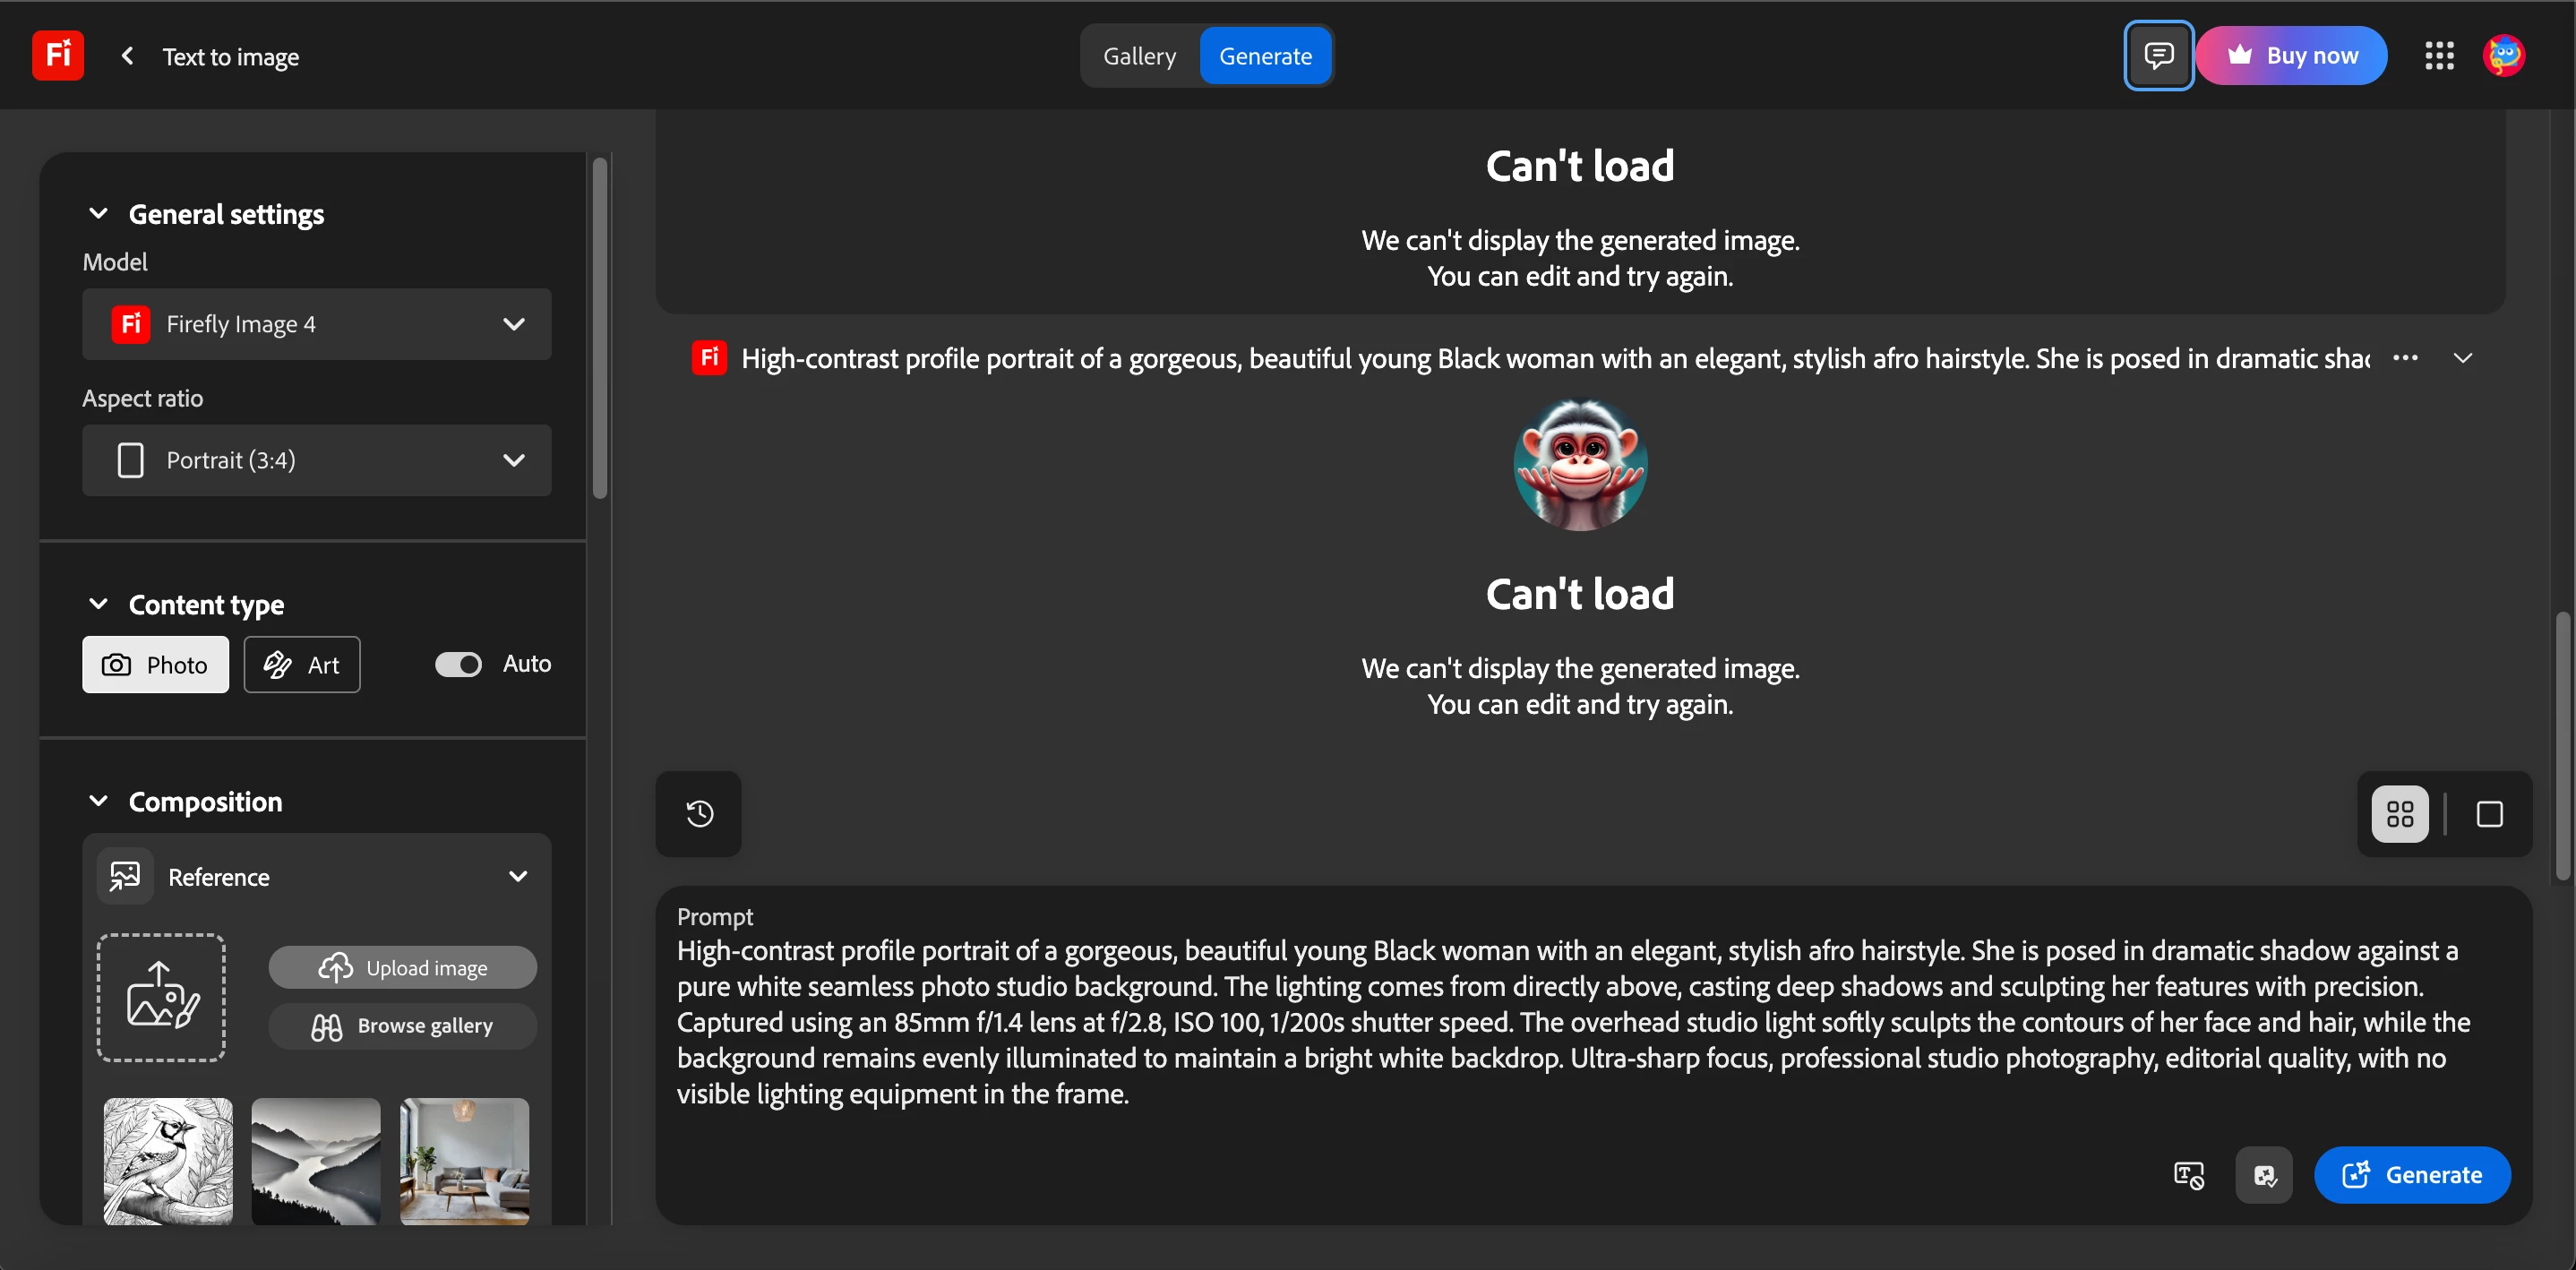
Task: Select the Art content type
Action: (x=302, y=665)
